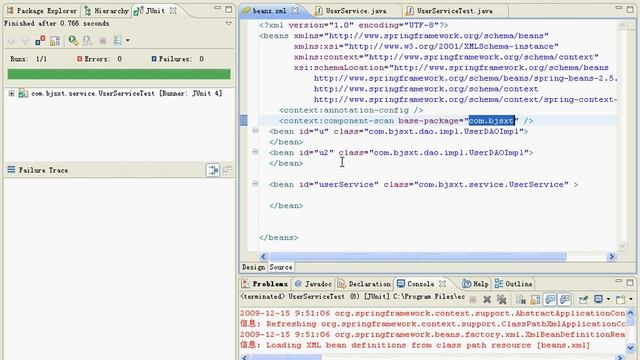This screenshot has width=640, height=360.
Task: Switch to the Source editor view
Action: pos(281,267)
